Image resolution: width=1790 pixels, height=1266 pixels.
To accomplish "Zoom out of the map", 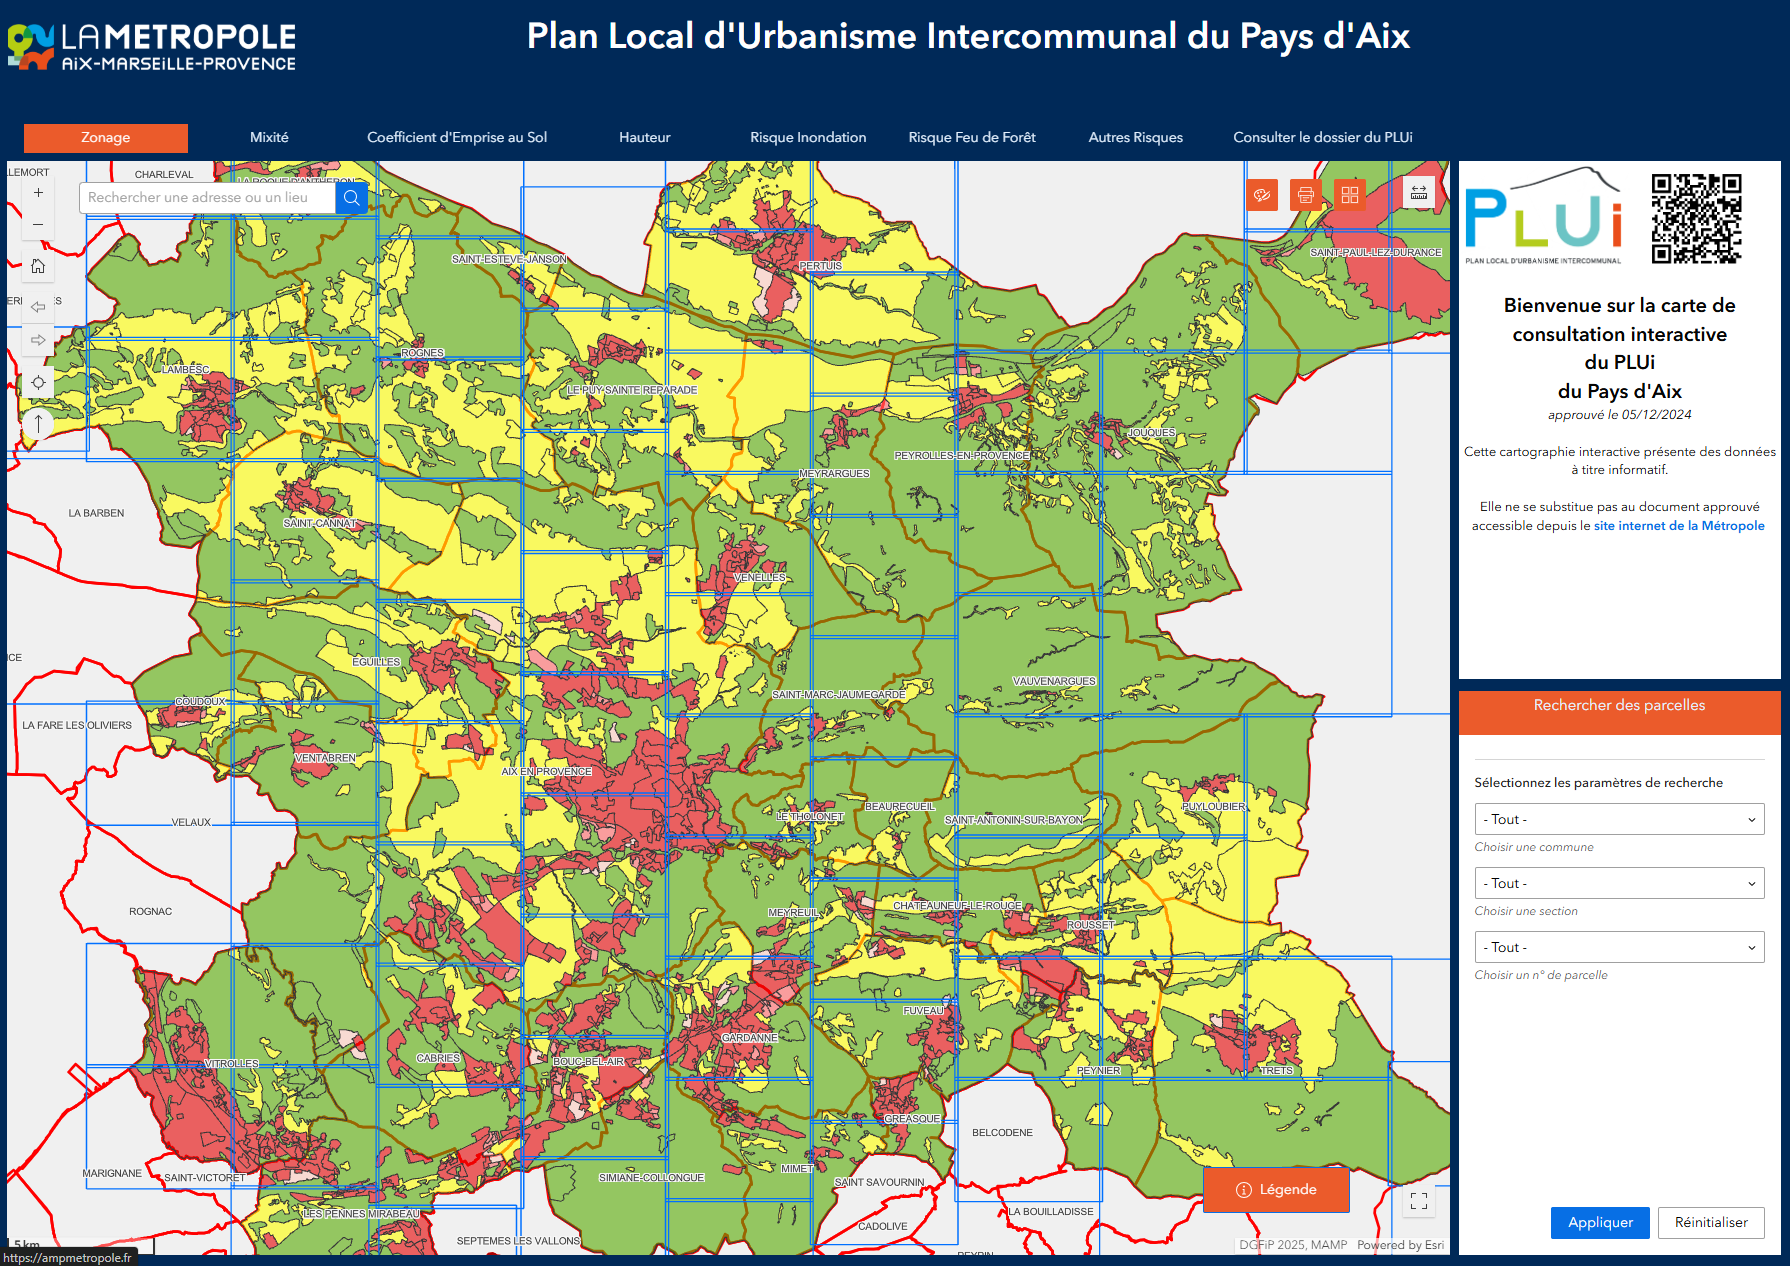I will 38,225.
